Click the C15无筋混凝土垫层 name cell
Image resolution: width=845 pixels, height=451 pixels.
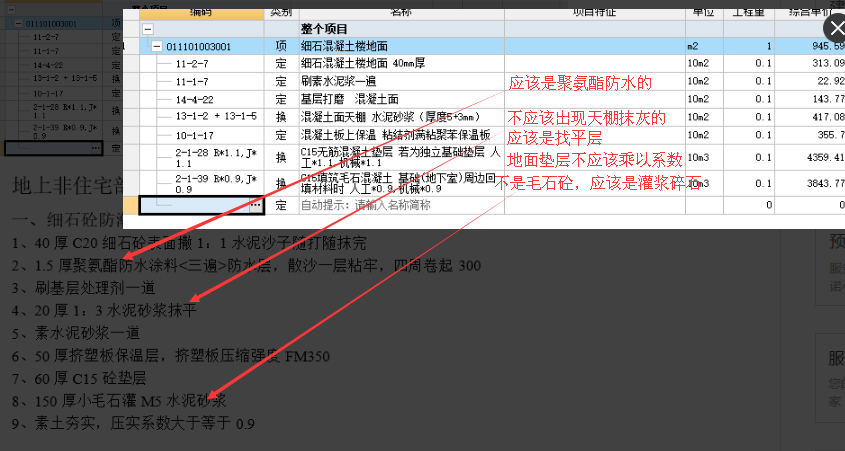point(401,157)
